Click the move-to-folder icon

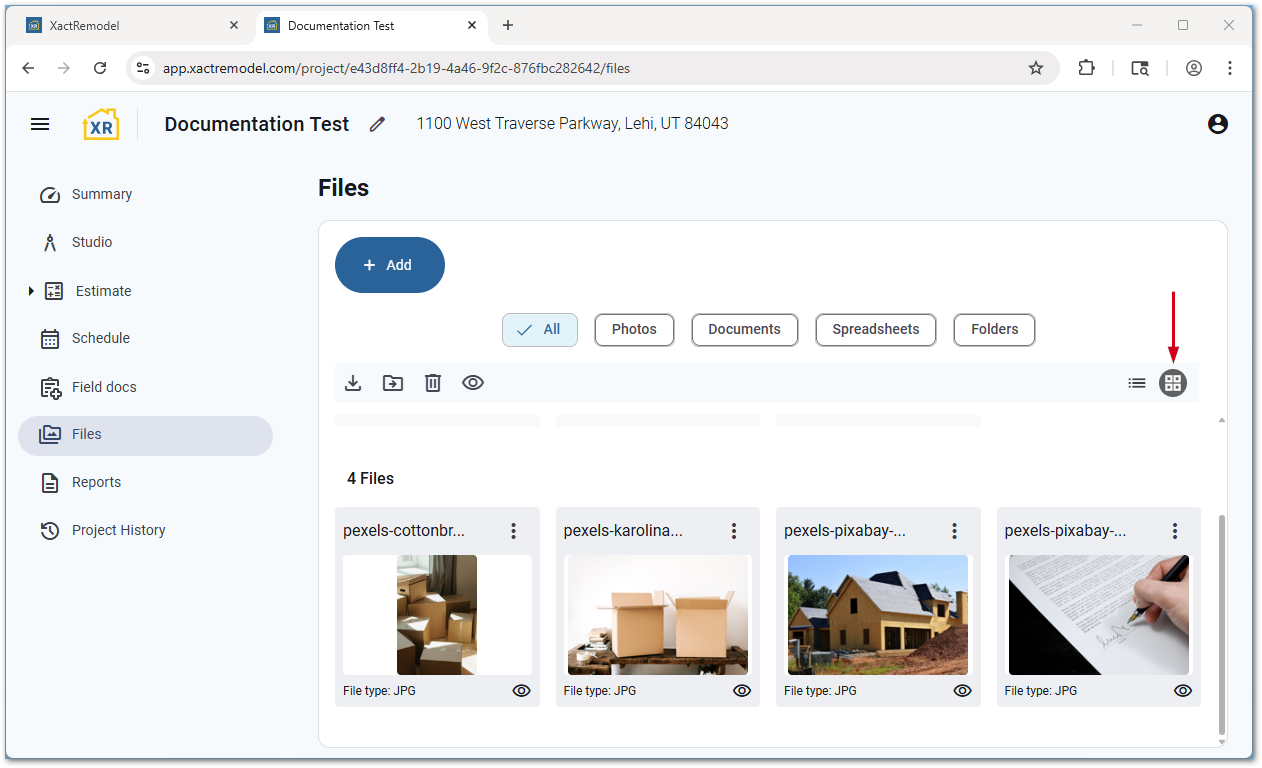coord(393,383)
